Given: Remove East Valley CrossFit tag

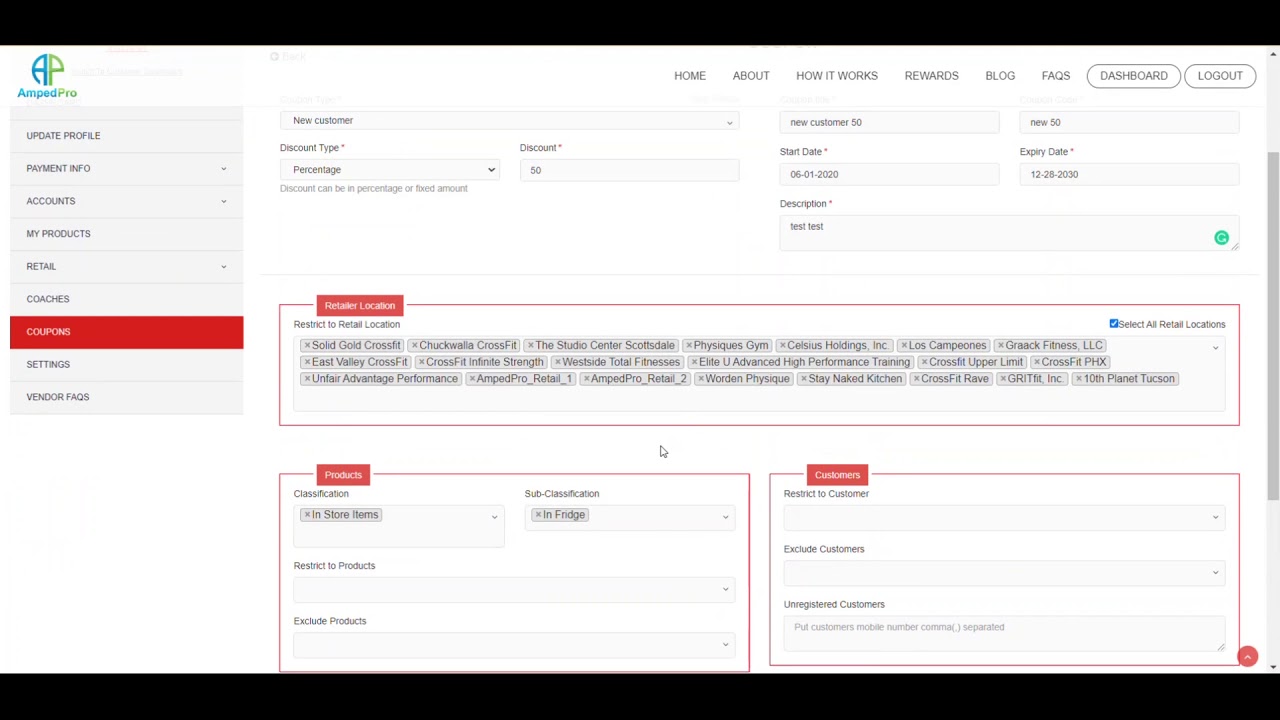Looking at the screenshot, I should pos(307,362).
